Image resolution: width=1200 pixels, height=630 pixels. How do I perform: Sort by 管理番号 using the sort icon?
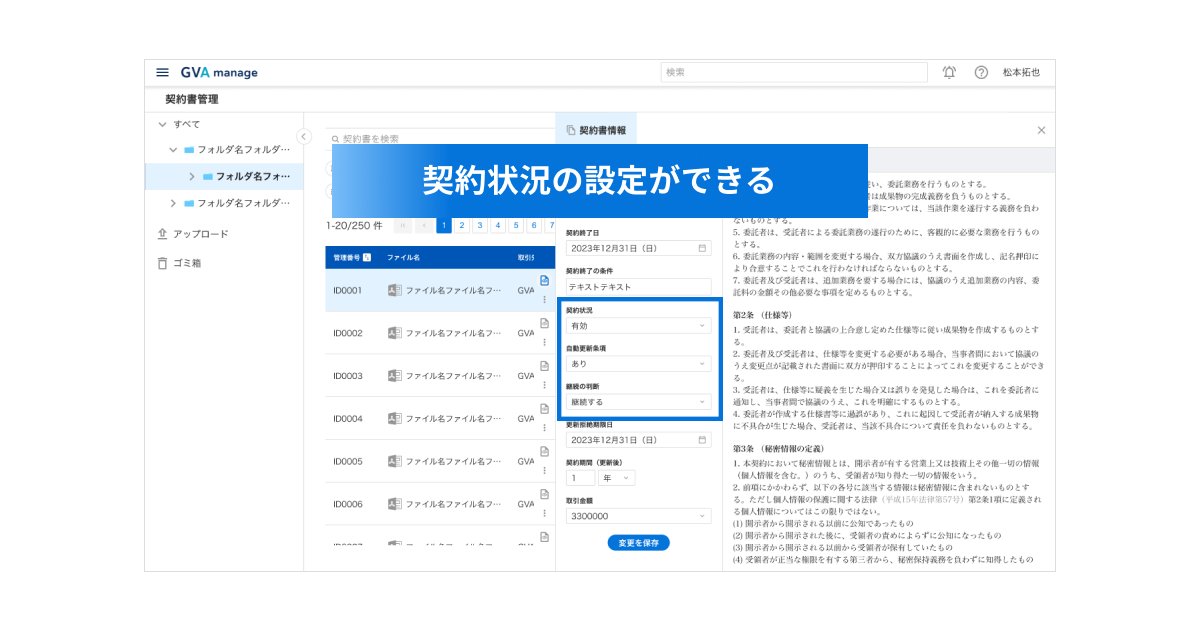tap(367, 257)
